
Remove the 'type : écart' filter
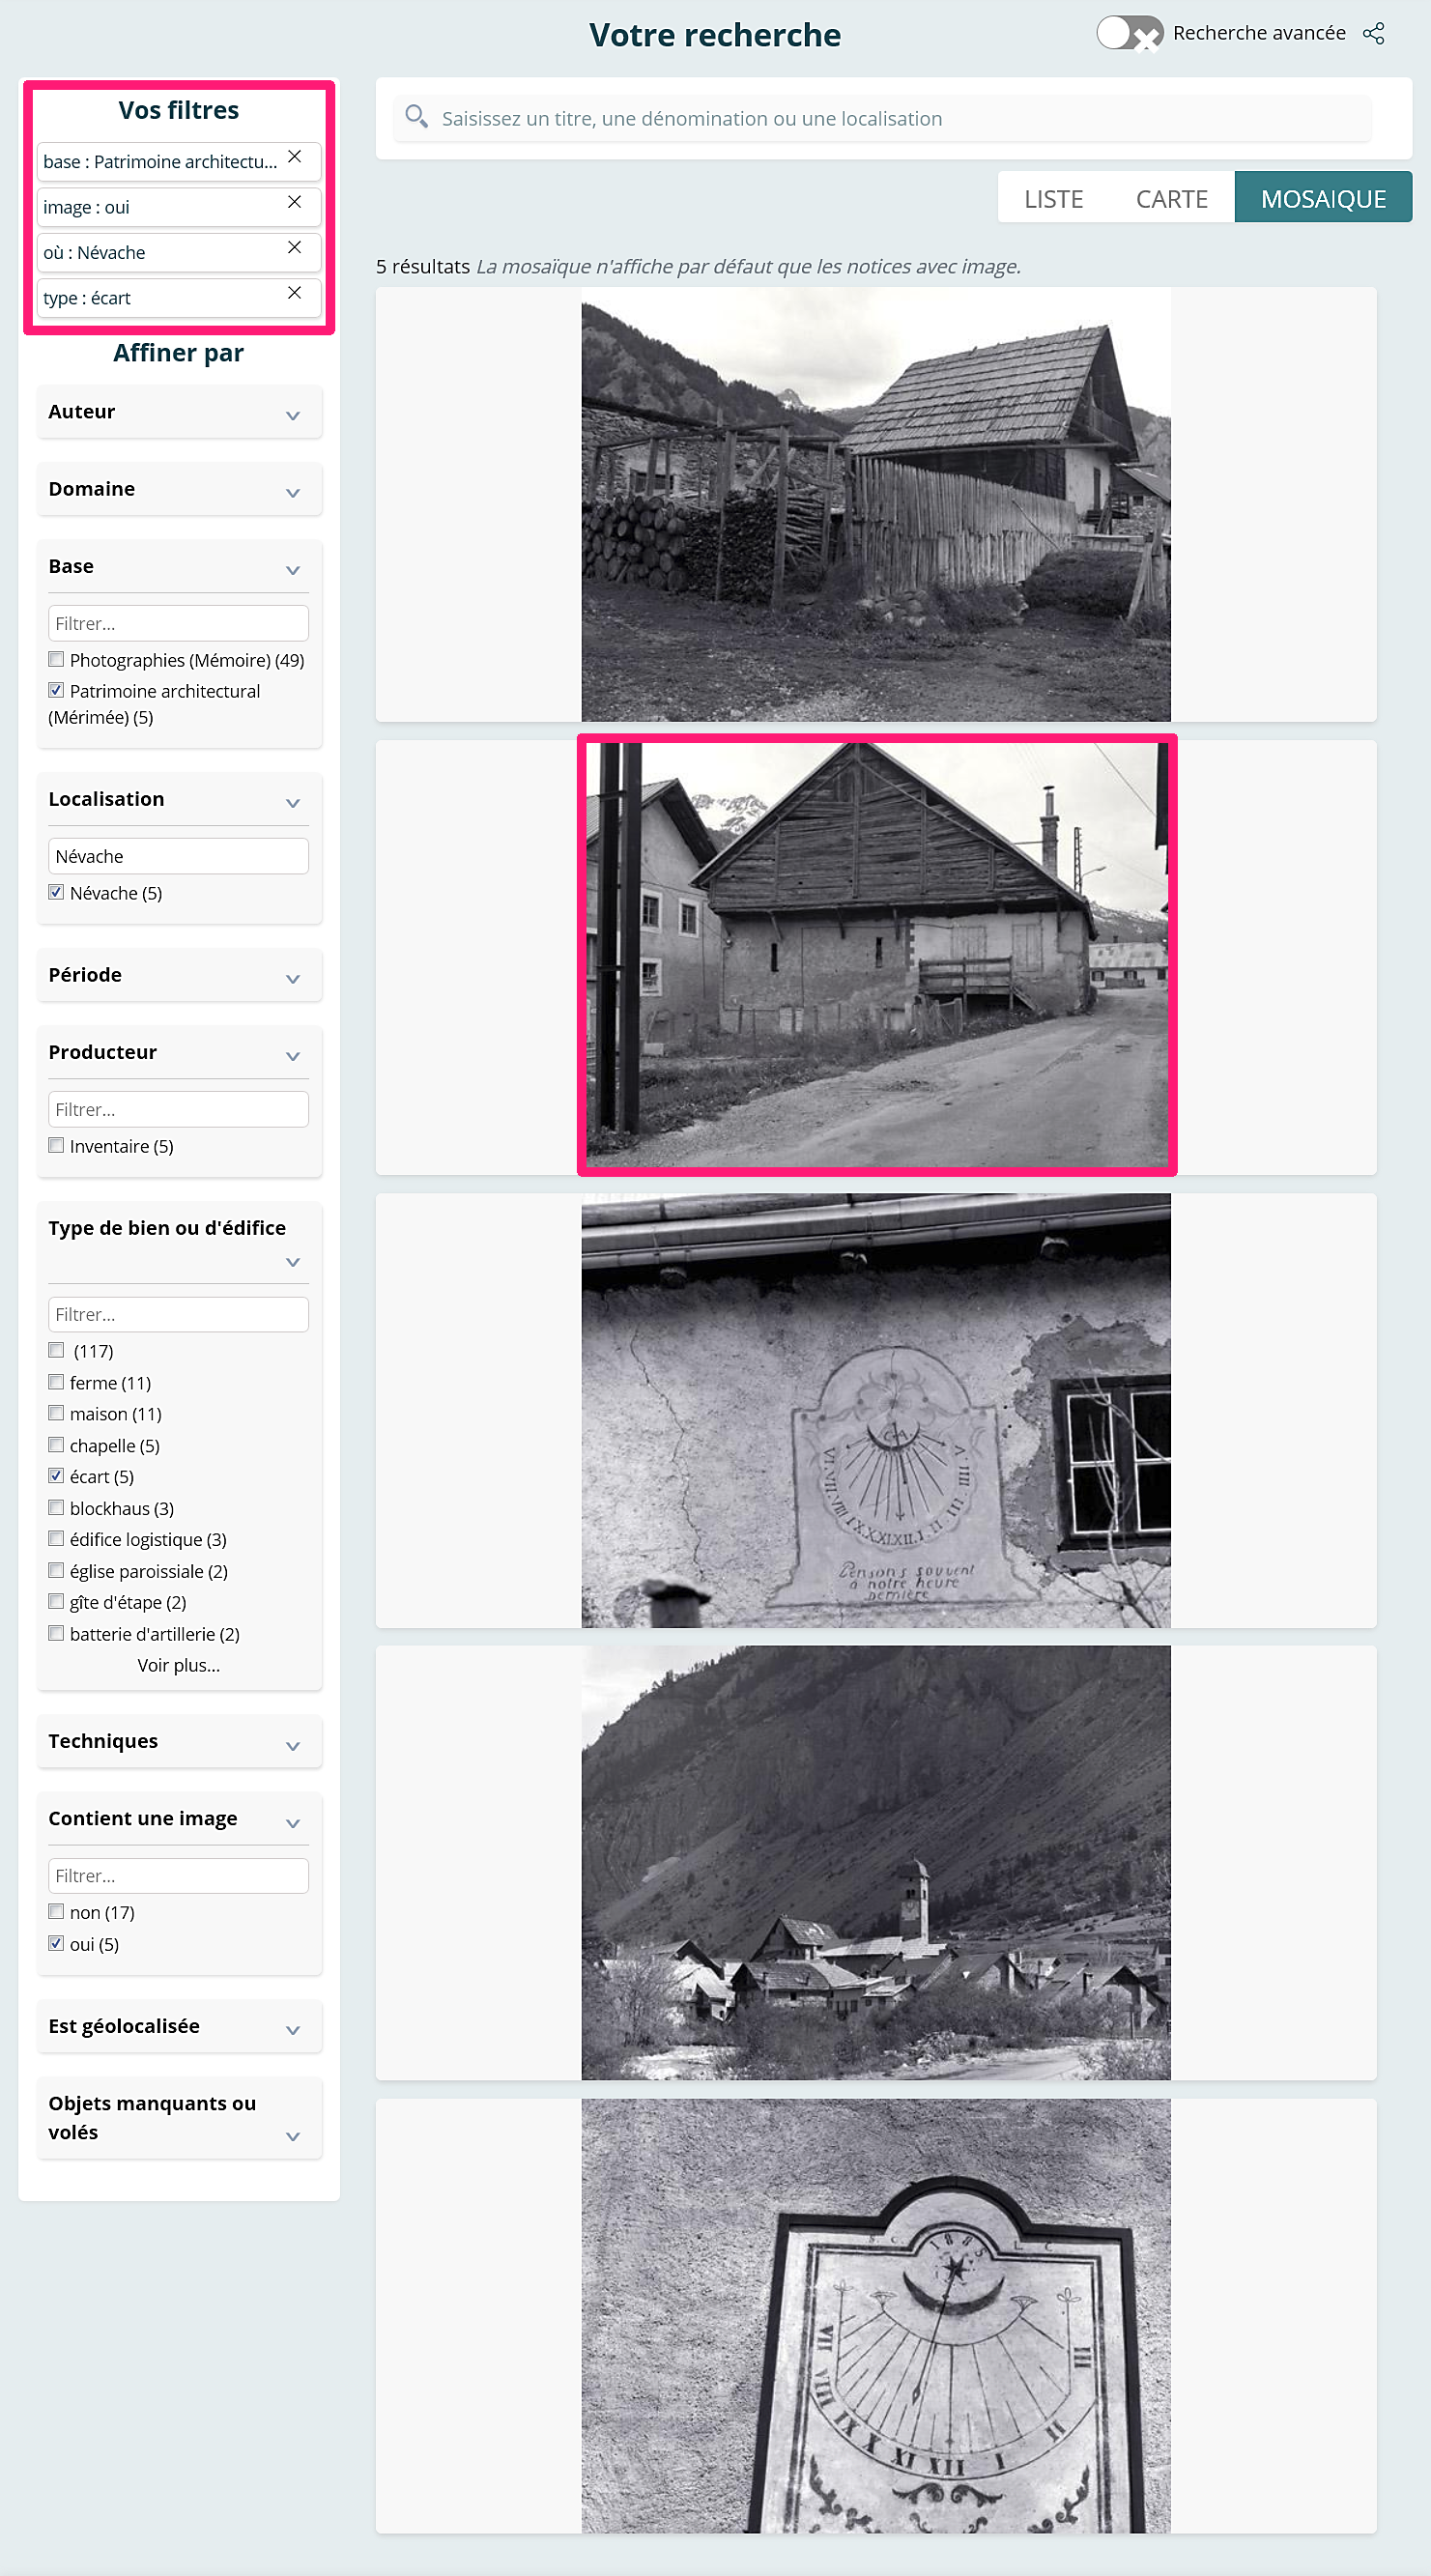(294, 293)
